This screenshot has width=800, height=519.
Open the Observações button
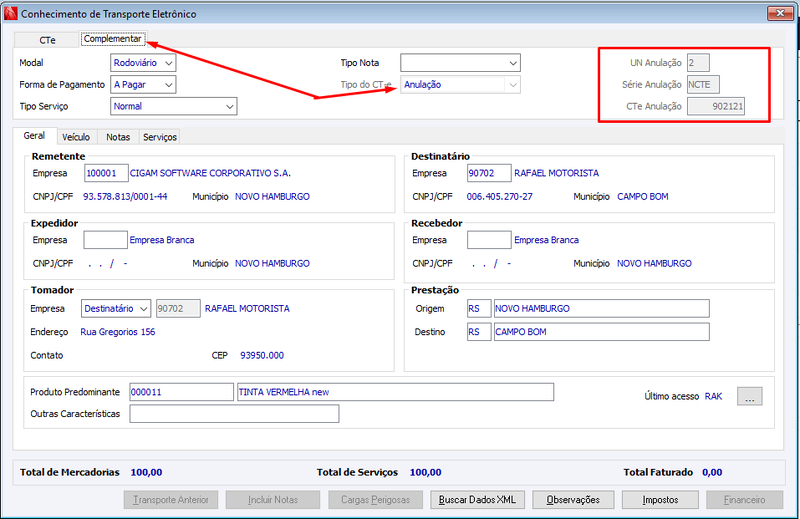pos(573,500)
